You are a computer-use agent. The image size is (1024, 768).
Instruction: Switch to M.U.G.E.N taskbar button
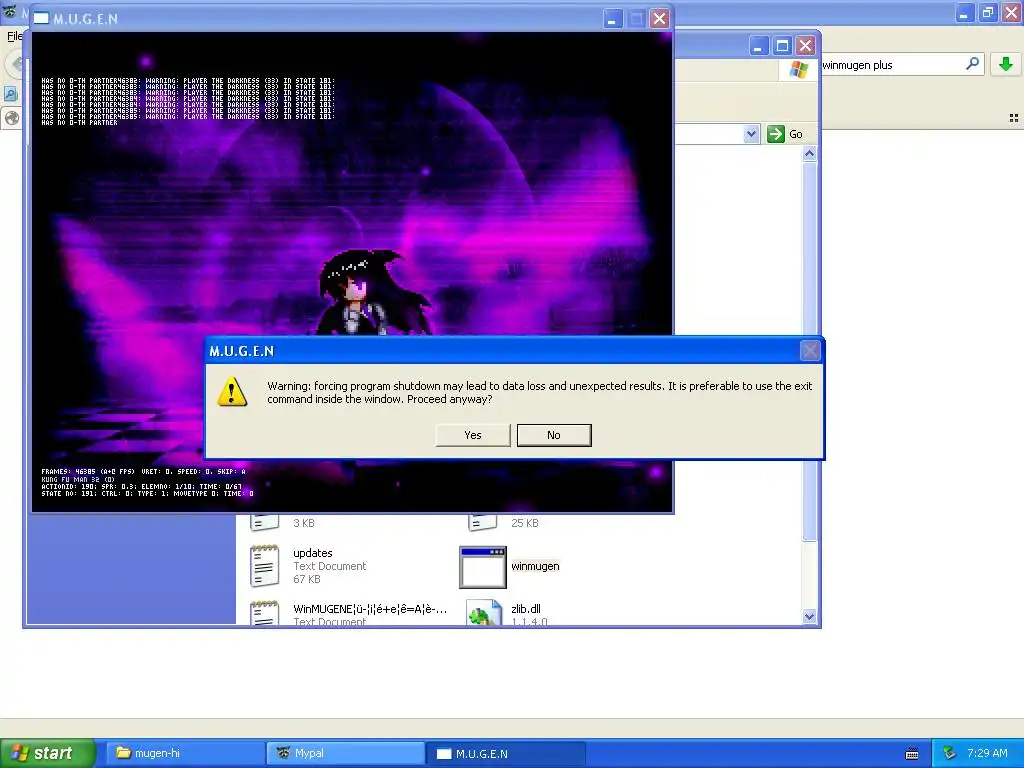coord(505,753)
